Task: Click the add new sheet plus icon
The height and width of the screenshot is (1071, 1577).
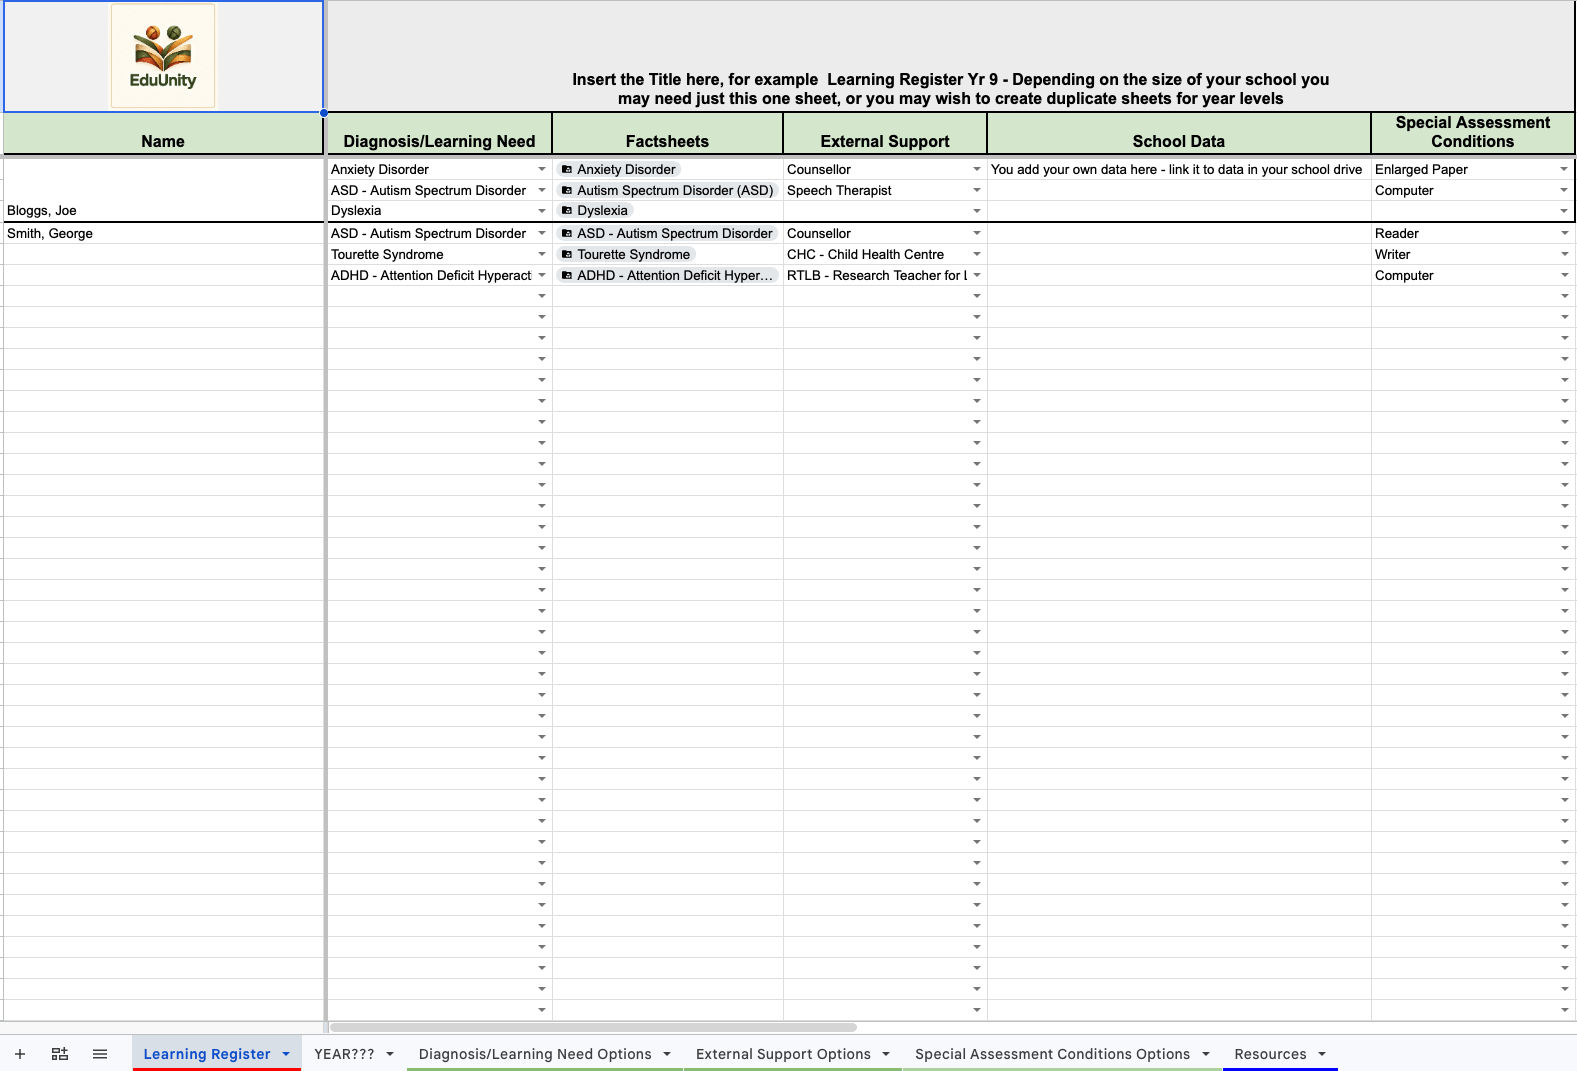Action: pos(20,1054)
